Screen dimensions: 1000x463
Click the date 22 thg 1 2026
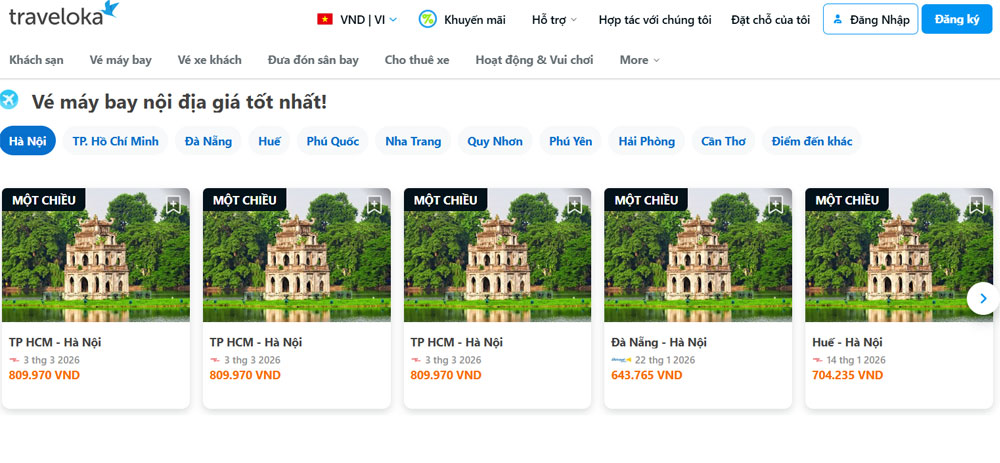tap(665, 360)
